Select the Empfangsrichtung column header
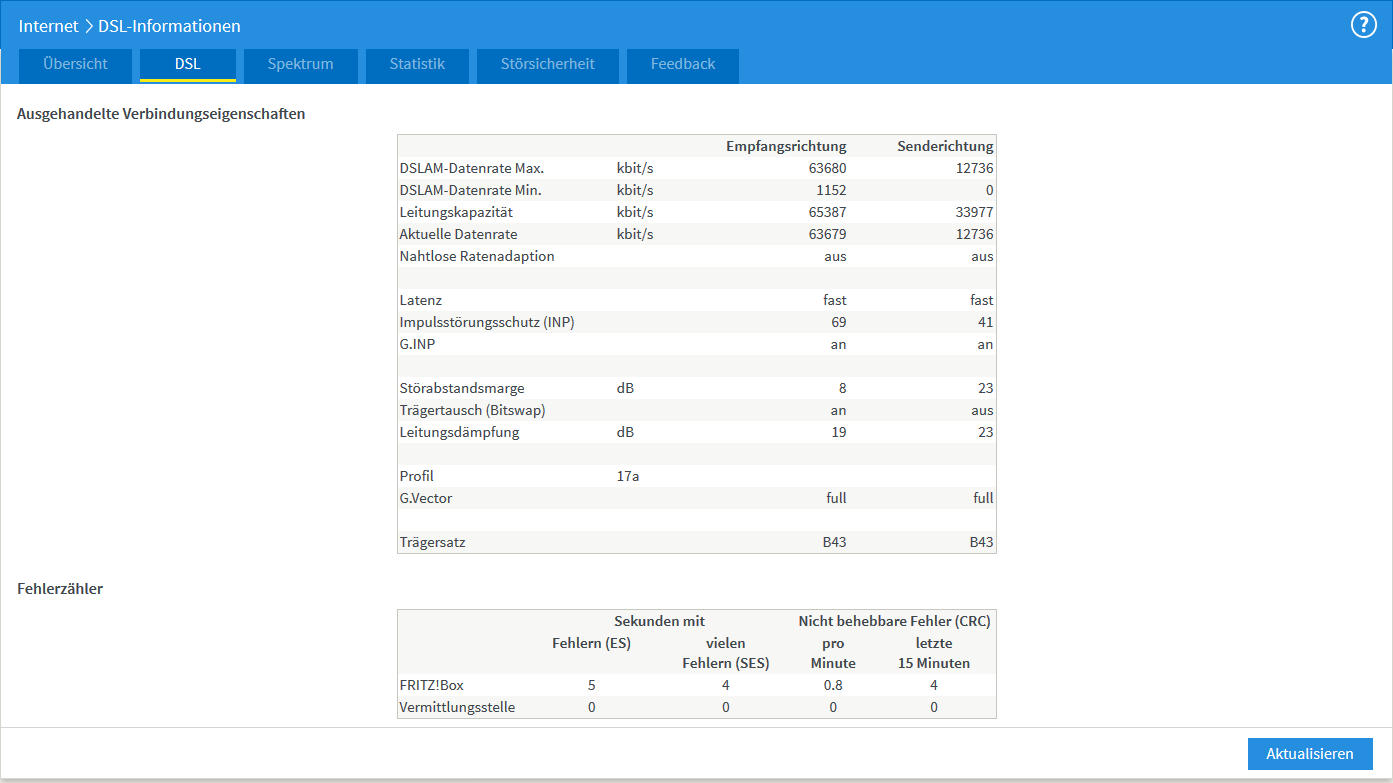Screen dimensions: 1393x783 [786, 146]
